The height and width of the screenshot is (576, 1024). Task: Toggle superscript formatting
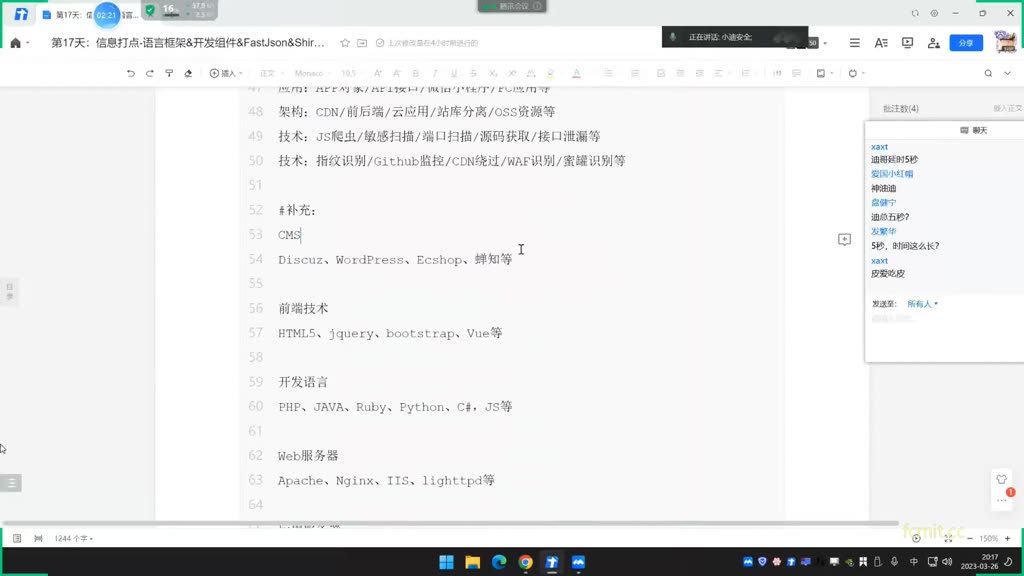coord(512,73)
